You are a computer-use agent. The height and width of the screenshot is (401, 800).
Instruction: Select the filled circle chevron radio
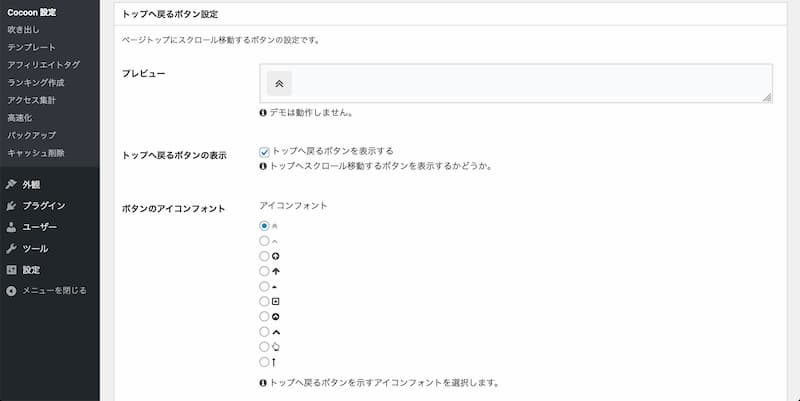click(x=264, y=317)
